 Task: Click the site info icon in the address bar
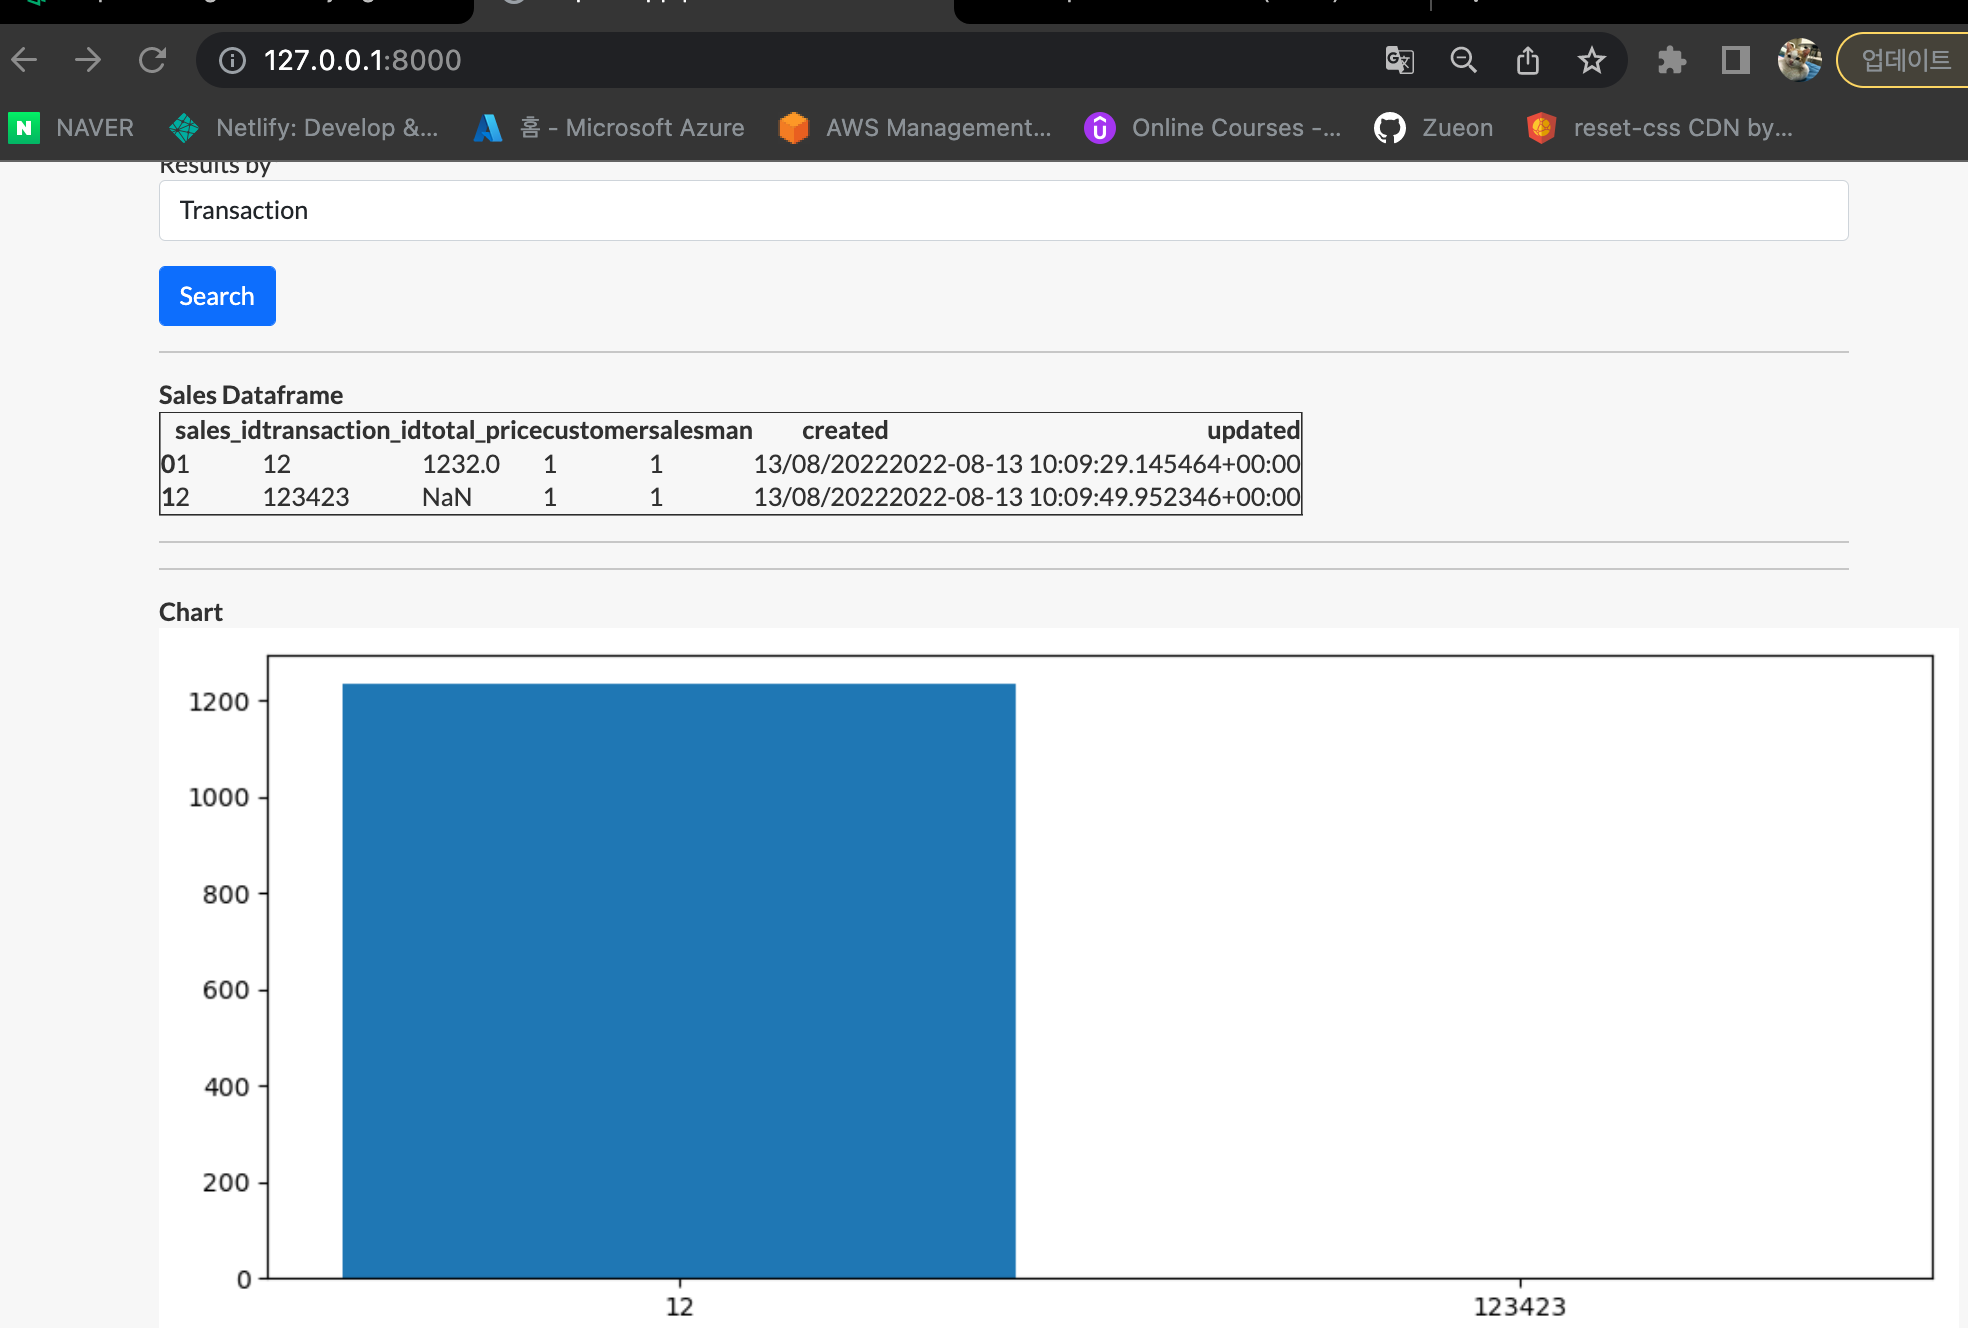point(232,60)
